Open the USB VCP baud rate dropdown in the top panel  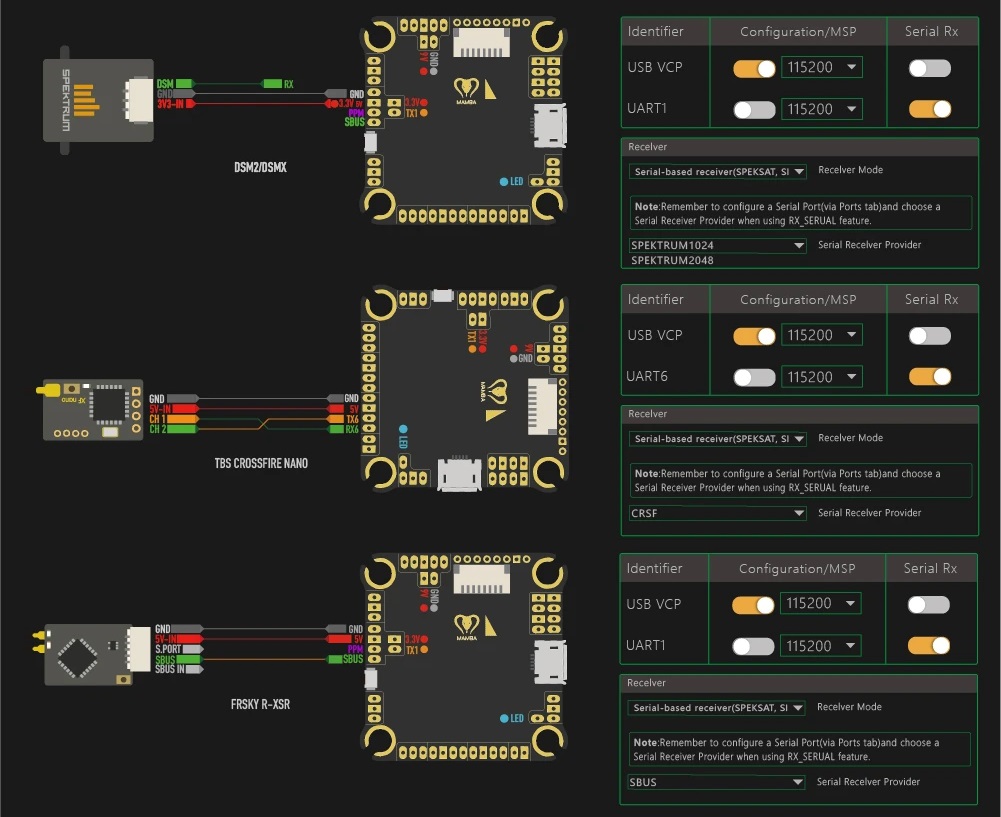pyautogui.click(x=822, y=67)
